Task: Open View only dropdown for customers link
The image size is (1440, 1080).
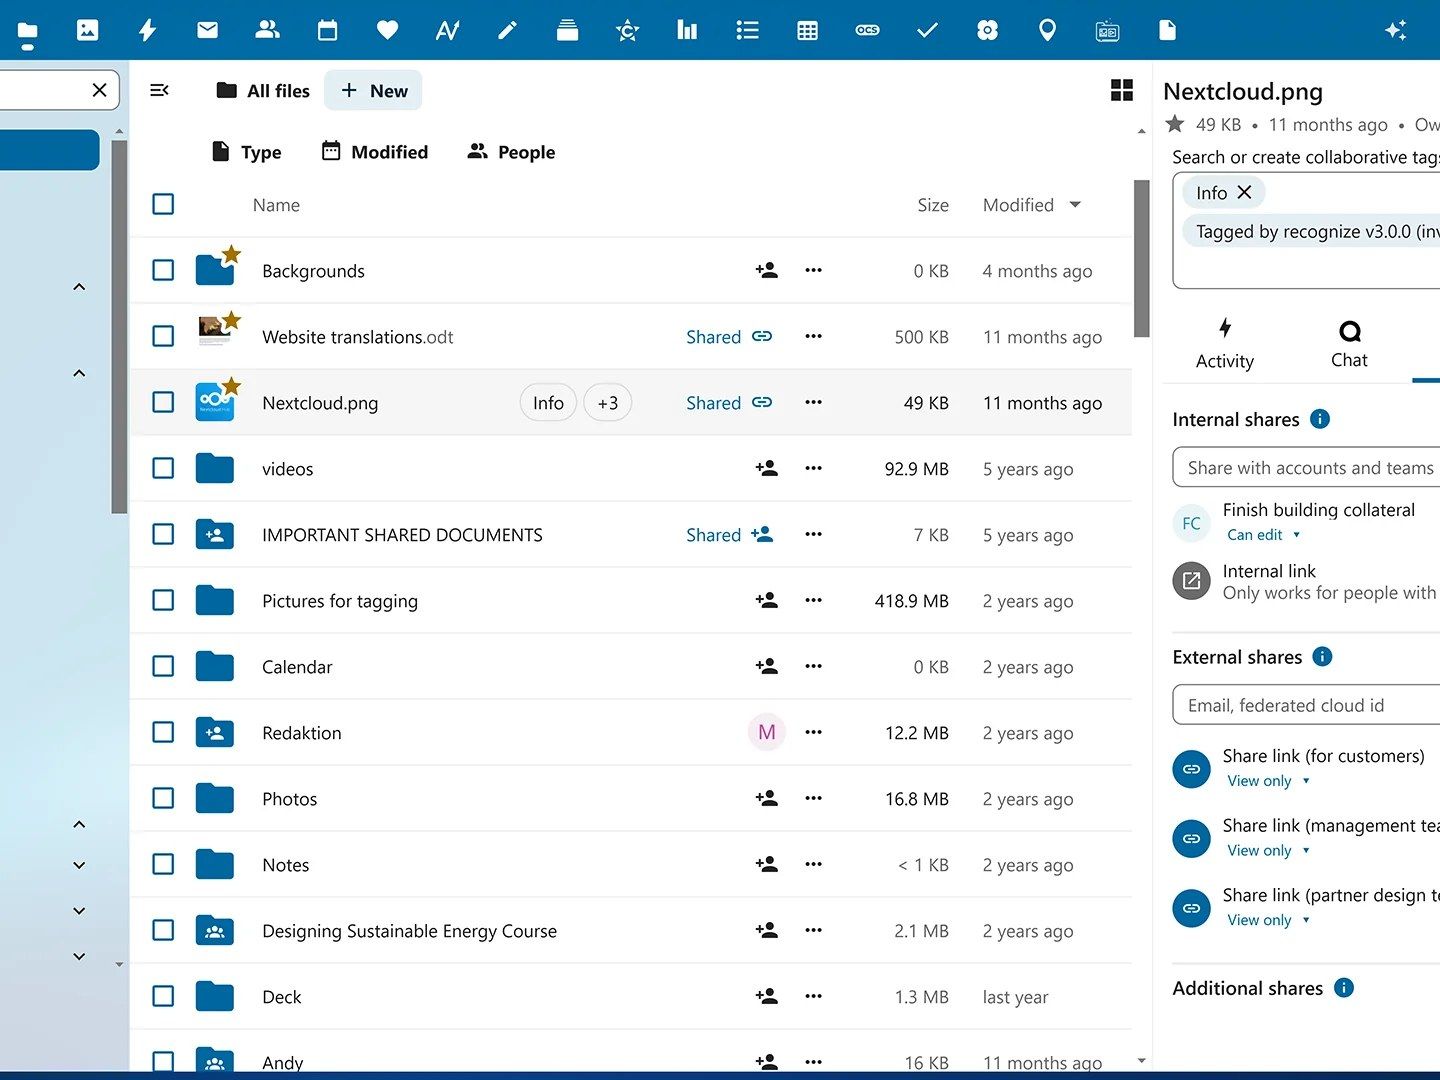Action: click(x=1268, y=781)
